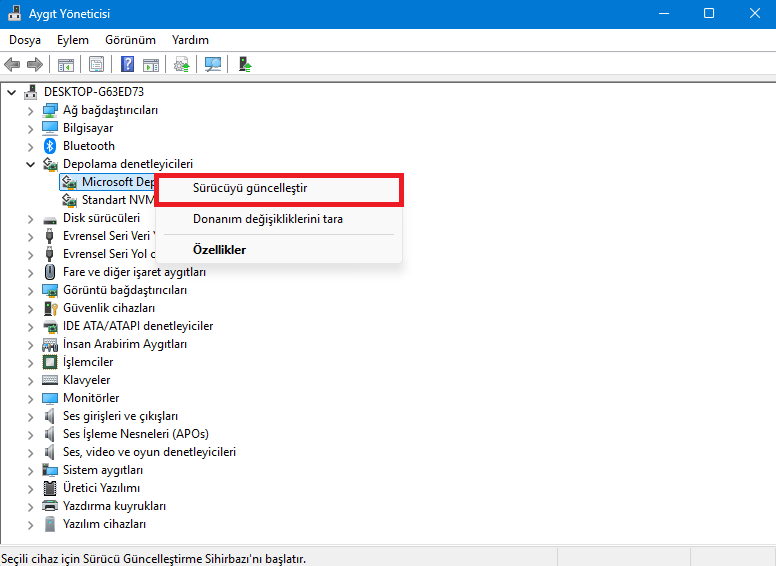Click the Aygıt Yöneticisi title bar icon
The height and width of the screenshot is (566, 776).
coord(14,13)
